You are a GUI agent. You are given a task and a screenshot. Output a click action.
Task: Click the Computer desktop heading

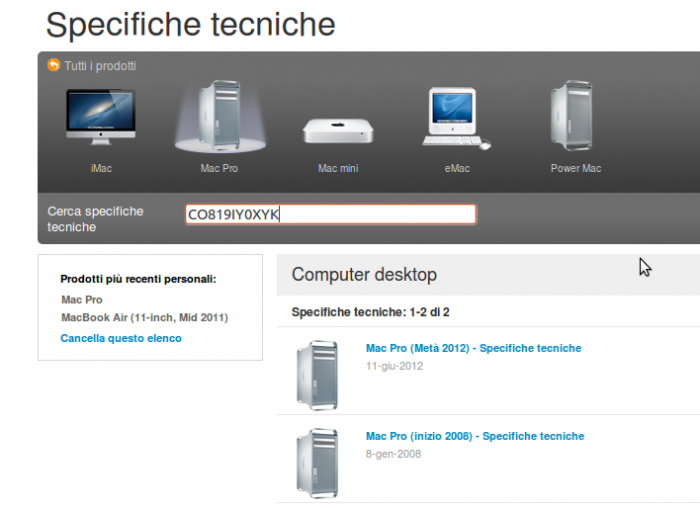(x=364, y=275)
